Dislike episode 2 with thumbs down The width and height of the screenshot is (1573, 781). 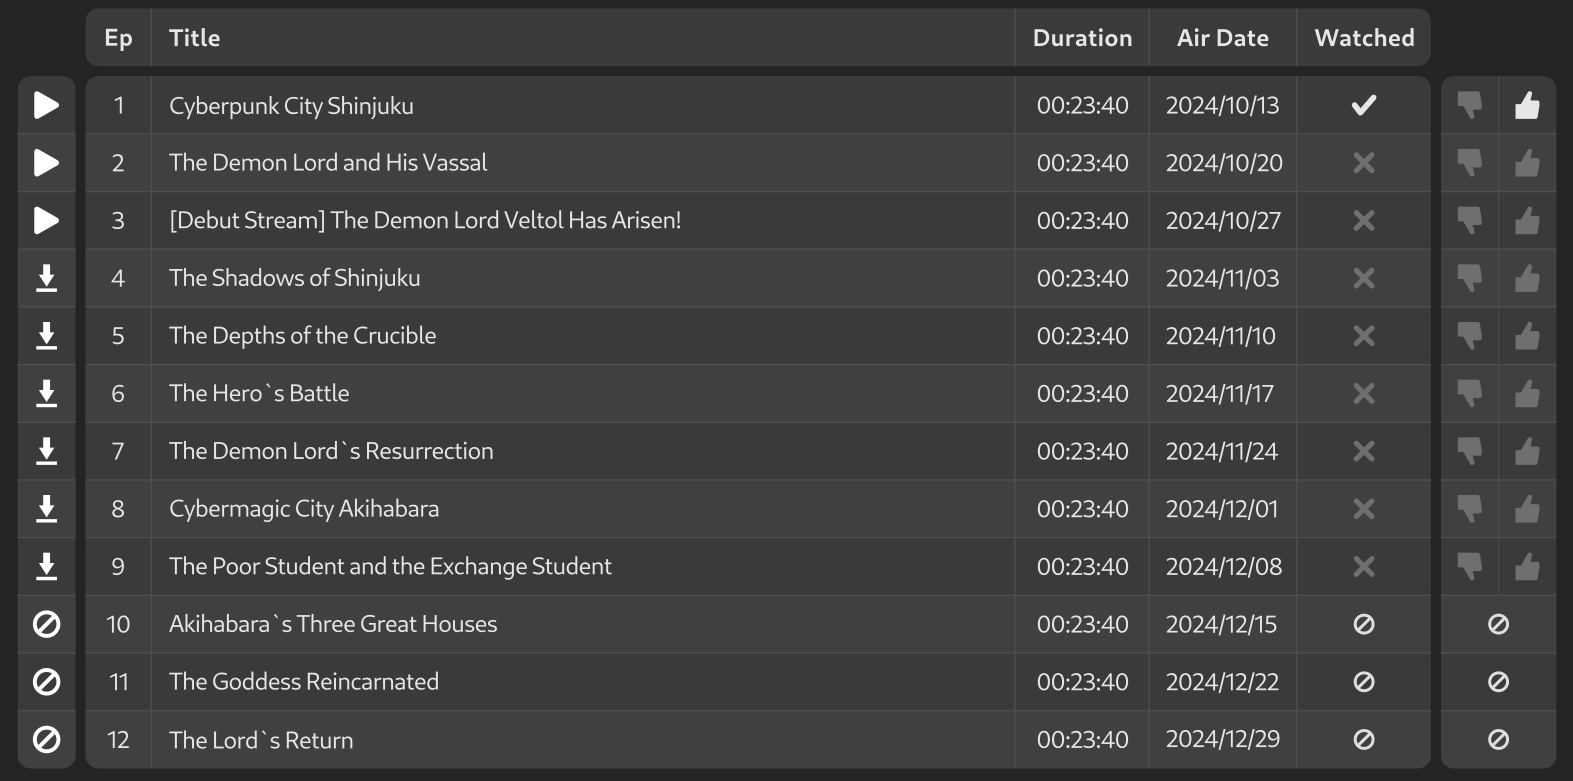point(1469,163)
